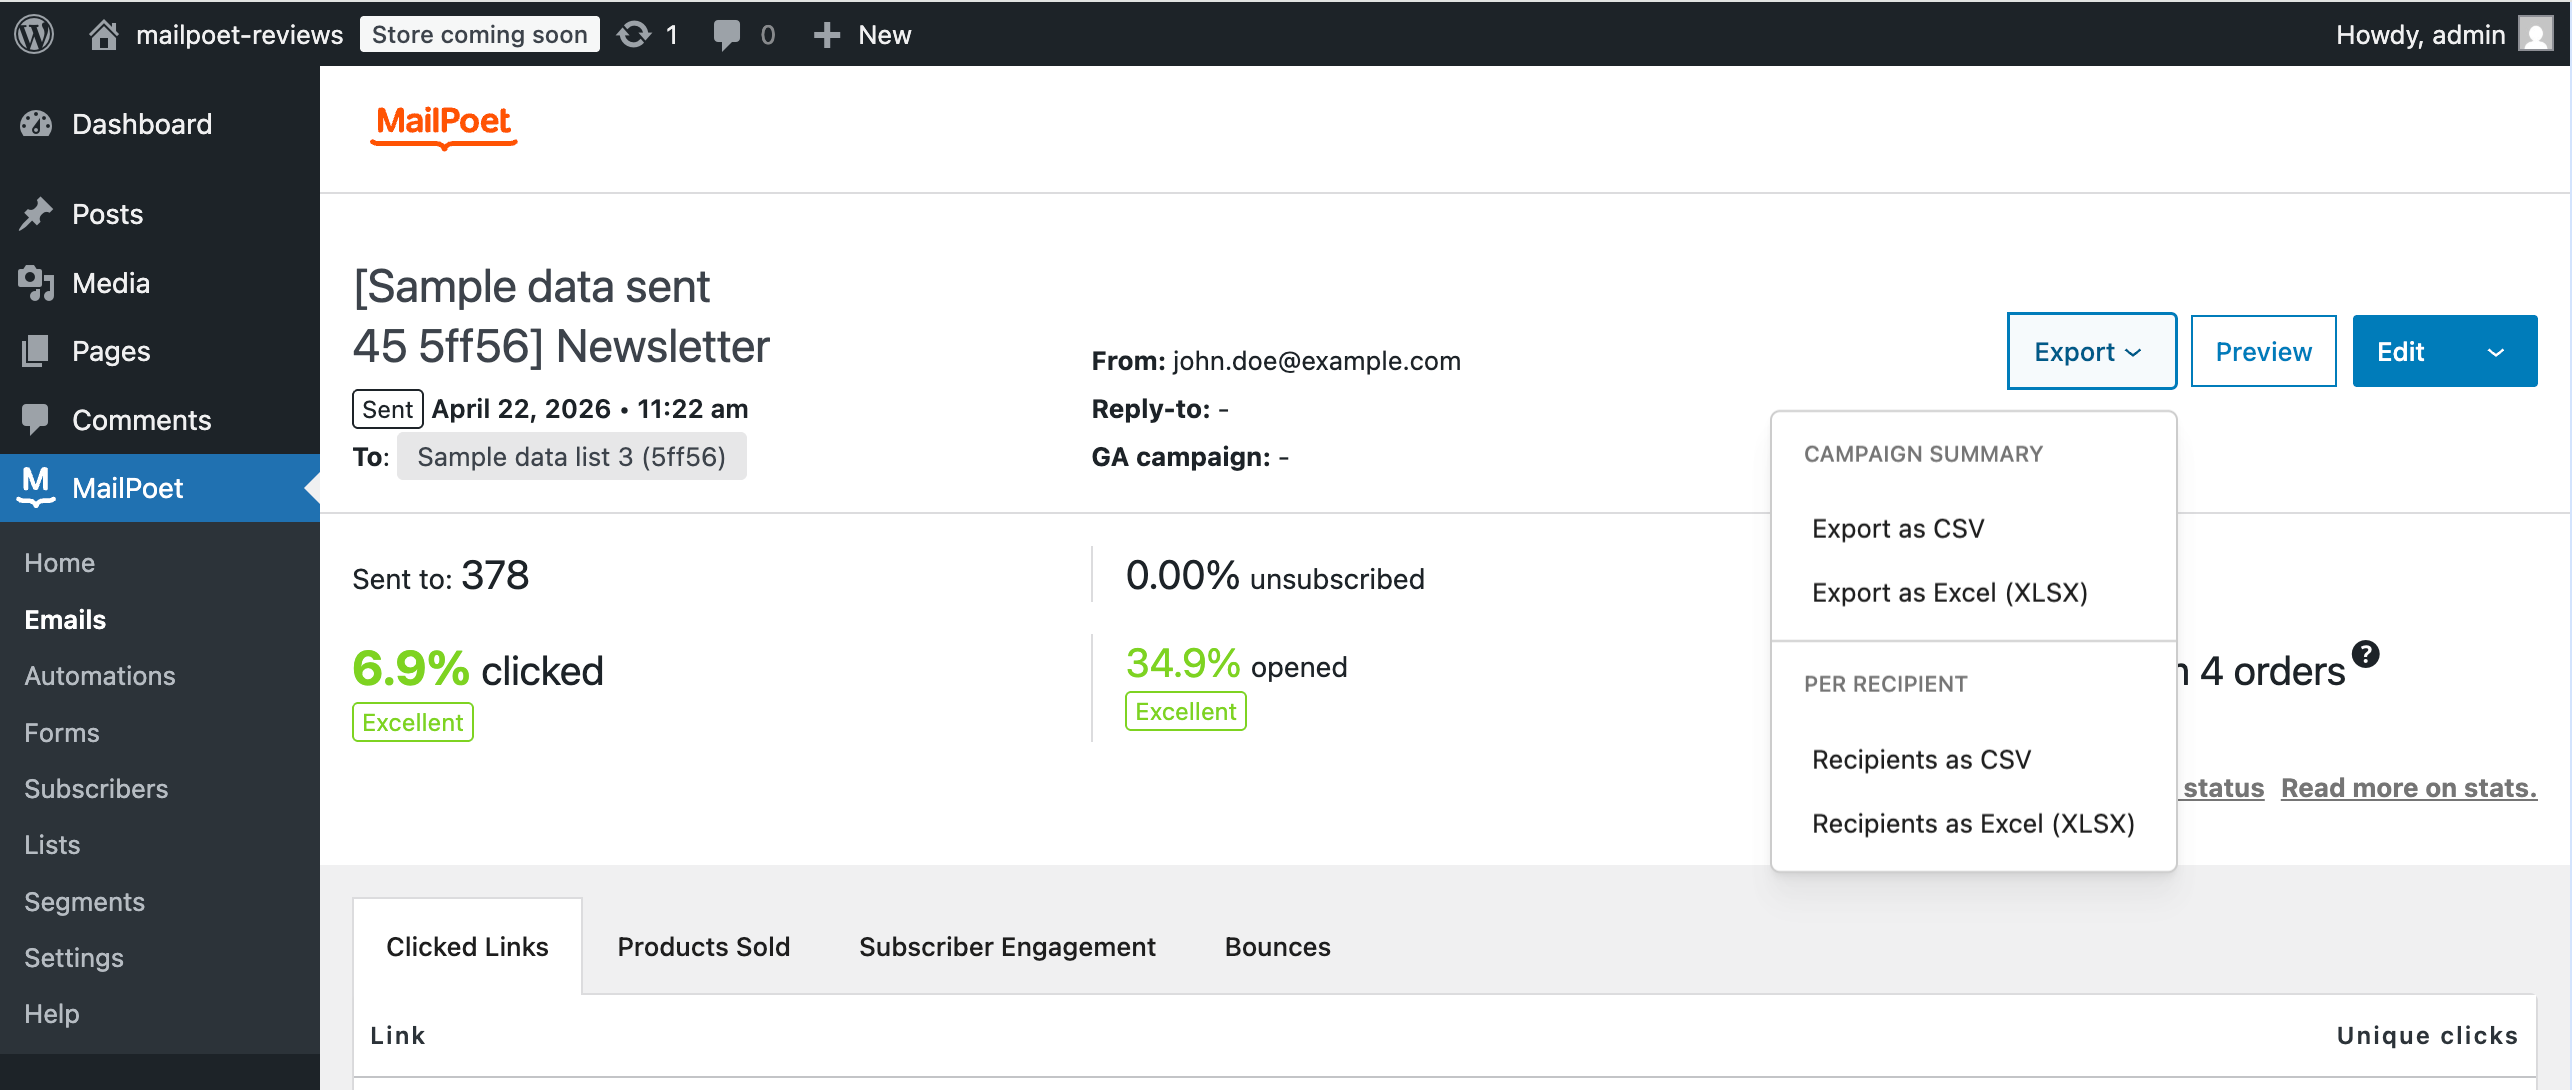Open the Edit button dropdown arrow
The height and width of the screenshot is (1090, 2572).
[2496, 352]
